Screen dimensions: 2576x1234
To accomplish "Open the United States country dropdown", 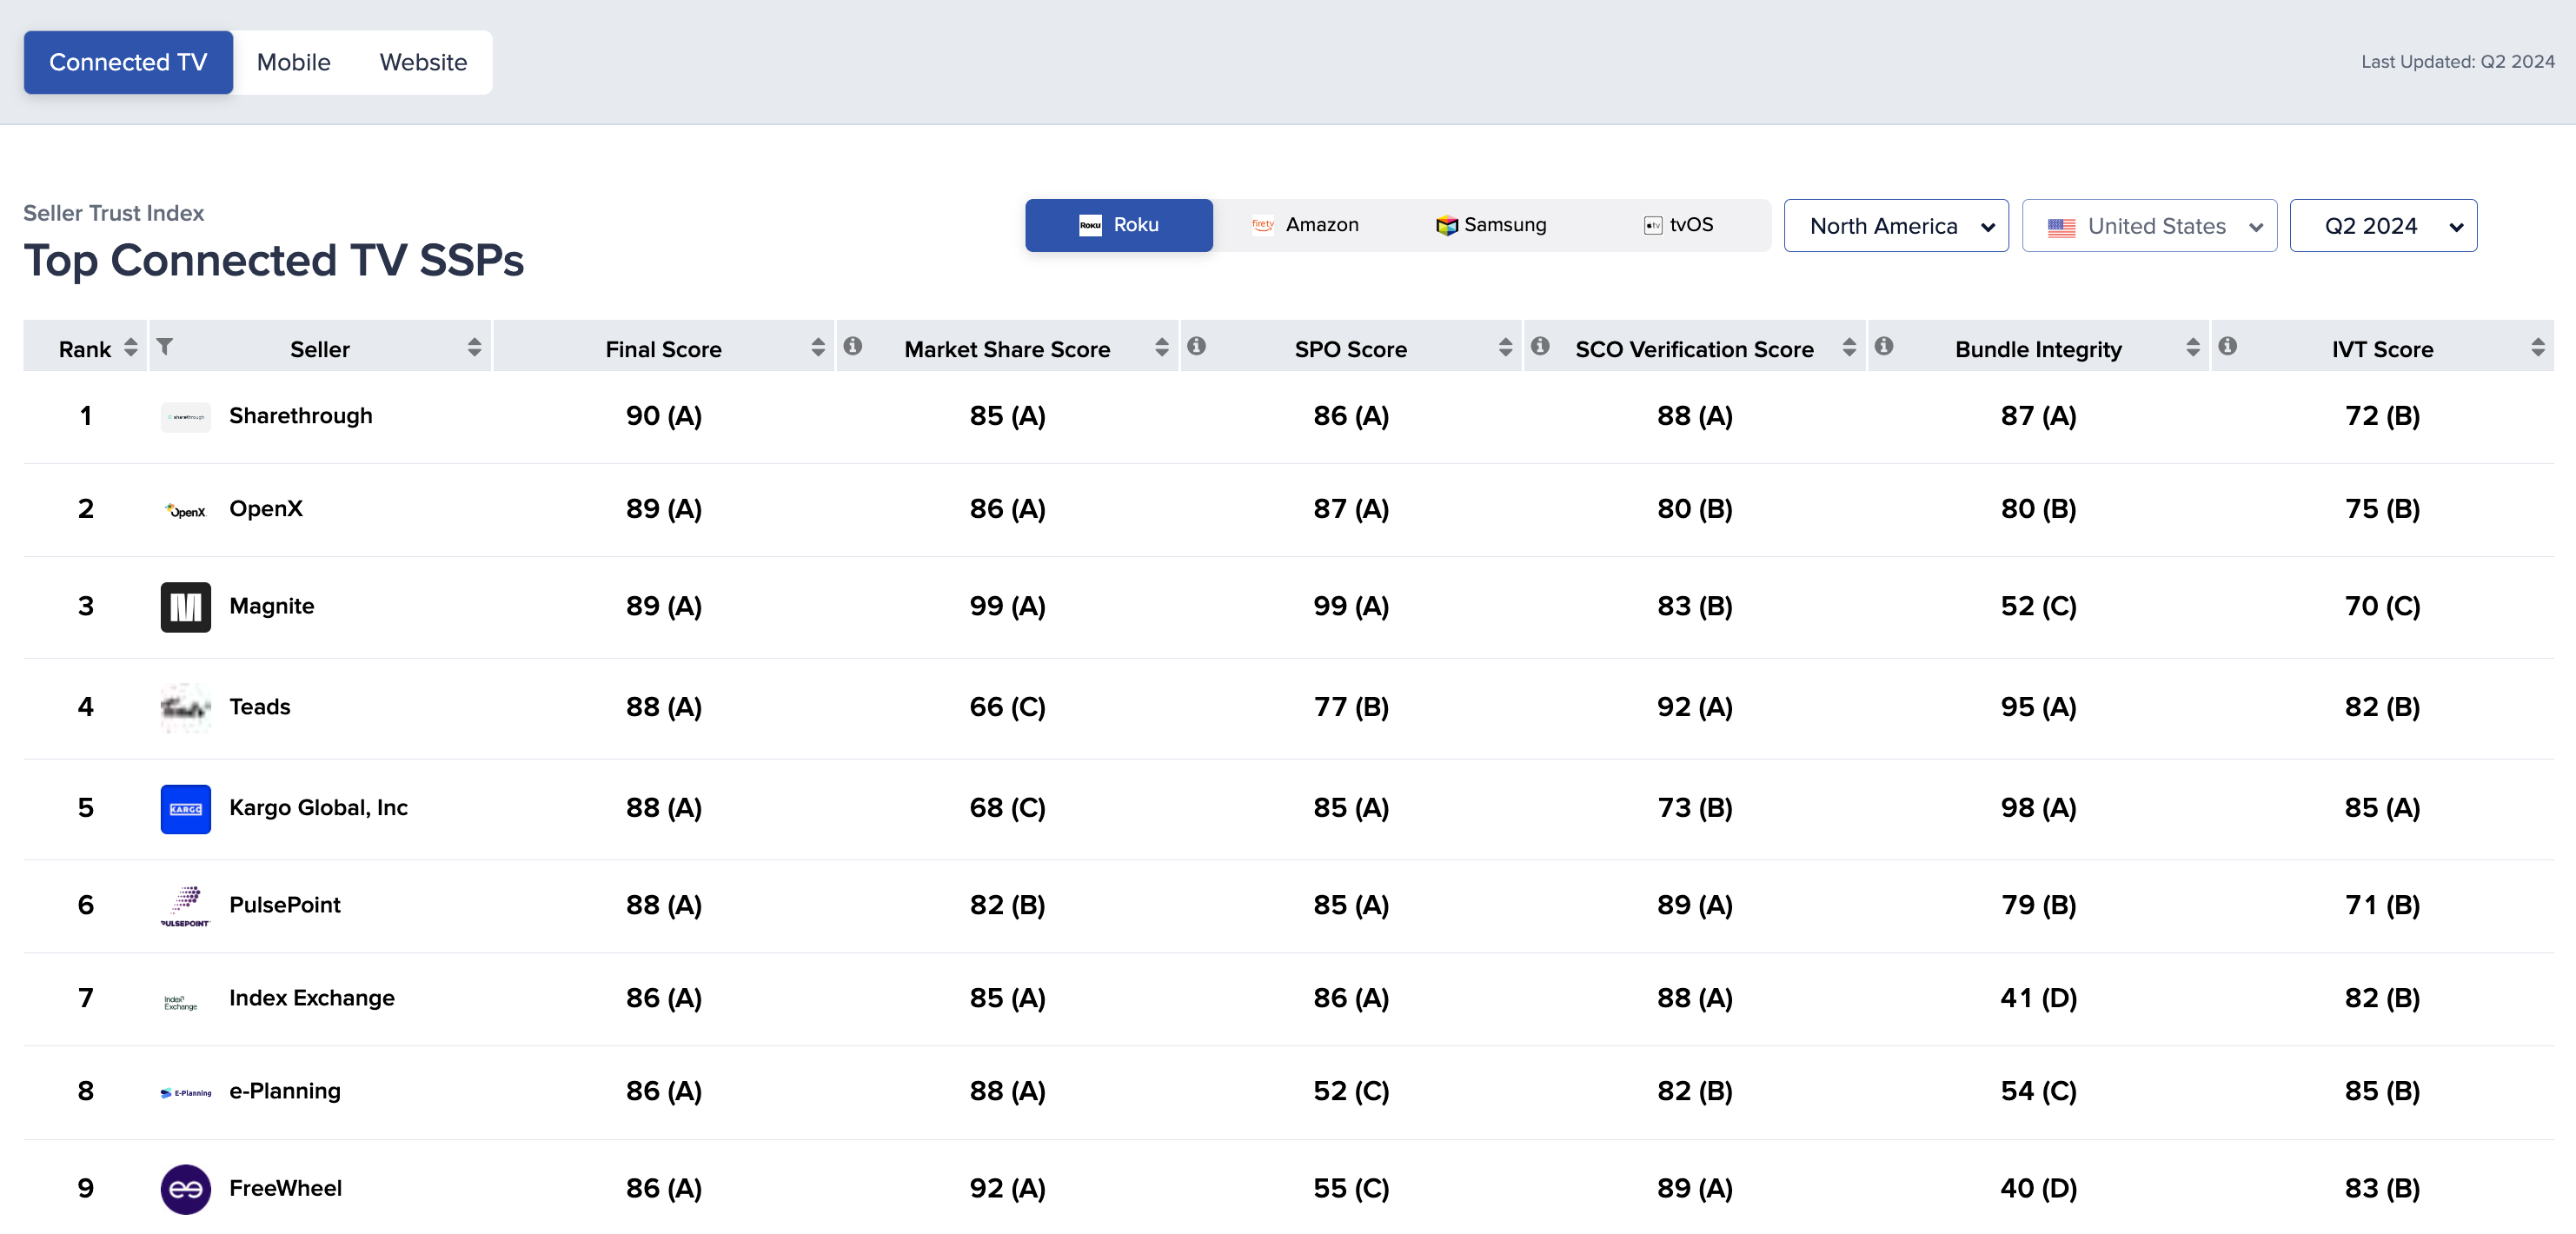I will click(2149, 226).
